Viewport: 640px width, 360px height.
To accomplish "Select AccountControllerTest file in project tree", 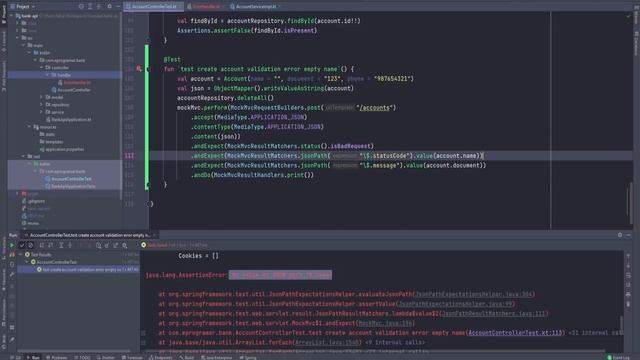I will point(69,179).
